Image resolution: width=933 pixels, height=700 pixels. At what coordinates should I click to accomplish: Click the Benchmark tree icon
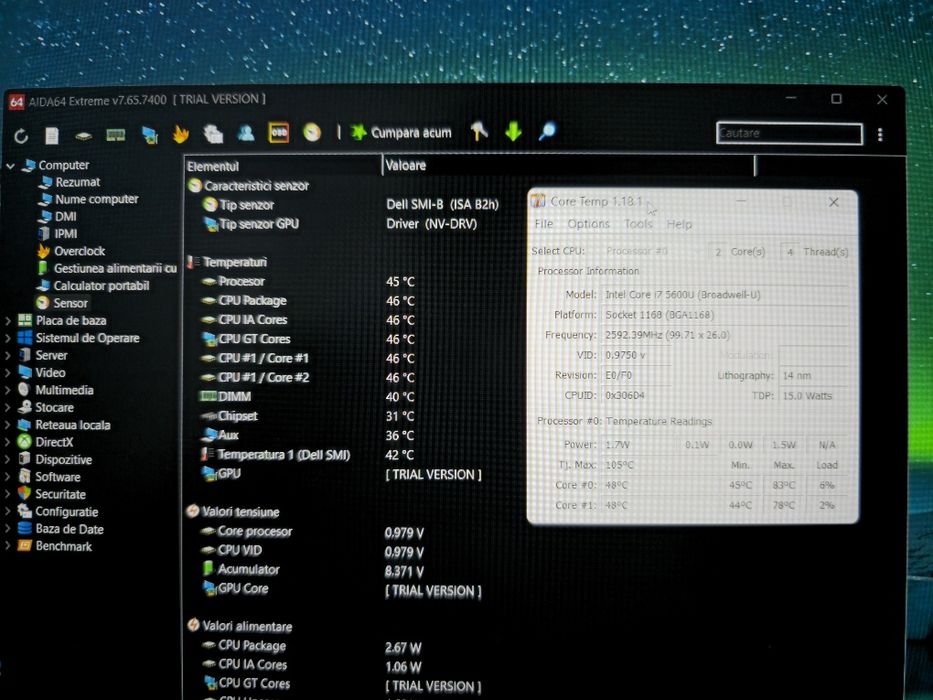[x=24, y=546]
